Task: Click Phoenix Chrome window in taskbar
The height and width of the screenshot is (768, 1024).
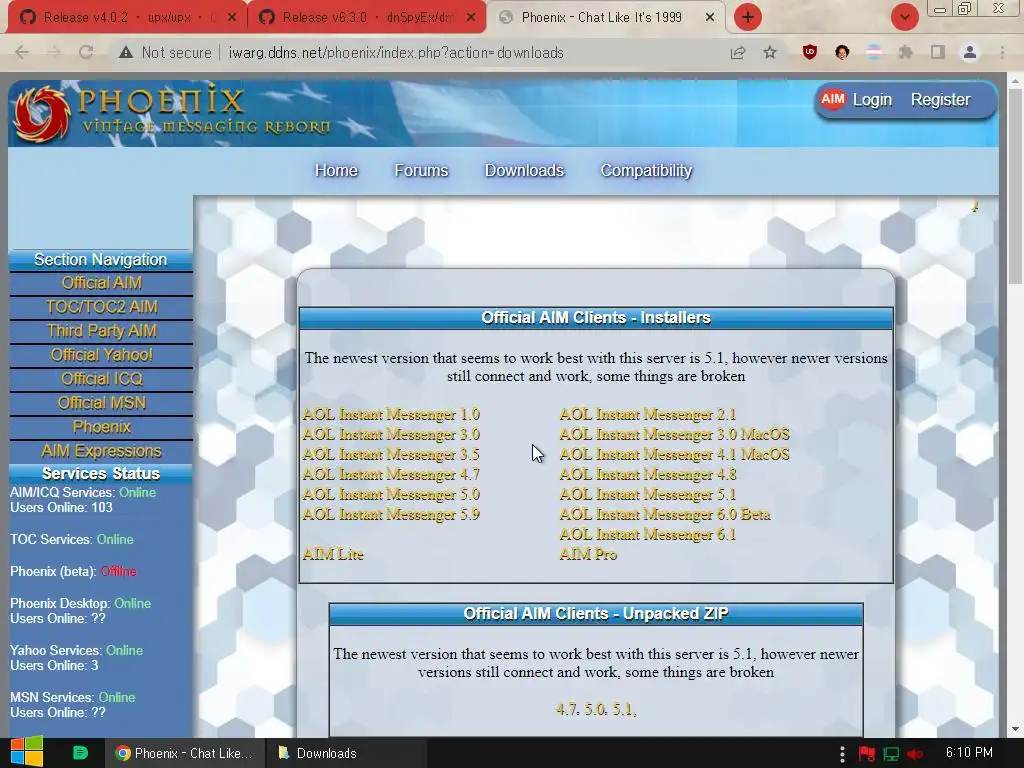Action: (185, 753)
